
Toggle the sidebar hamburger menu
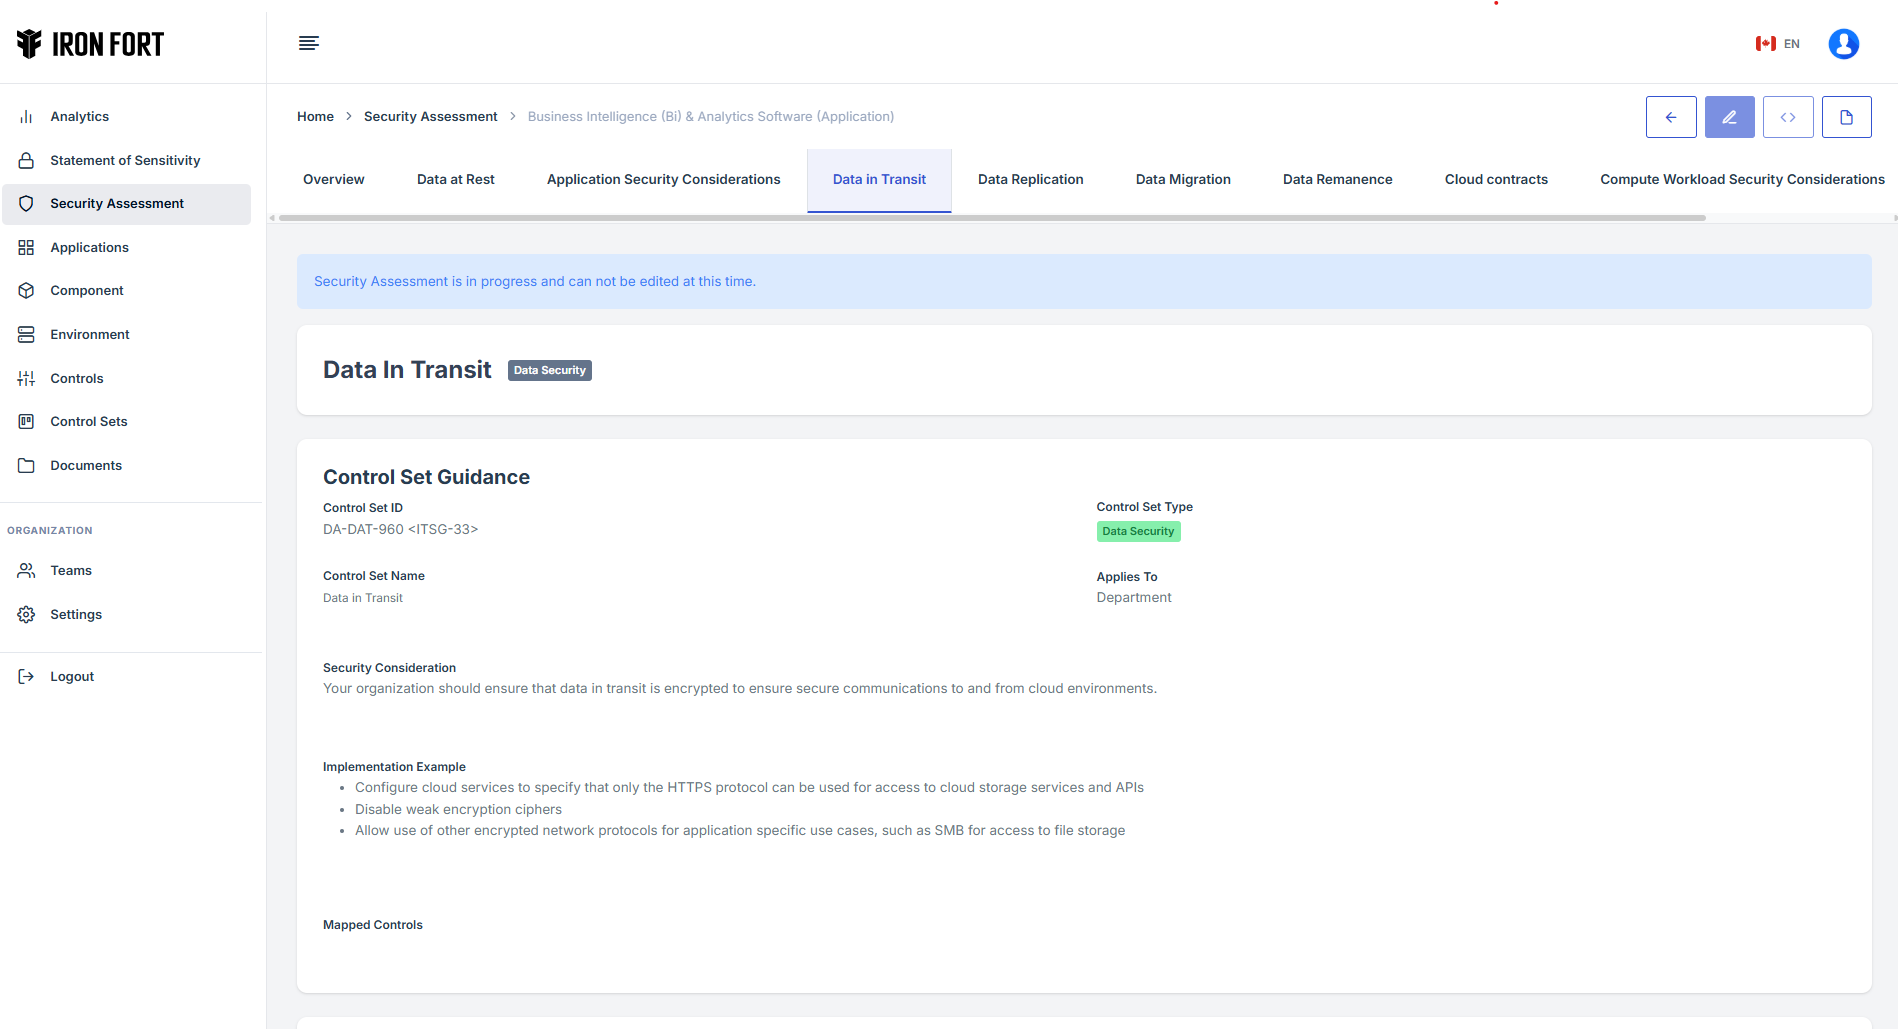308,43
